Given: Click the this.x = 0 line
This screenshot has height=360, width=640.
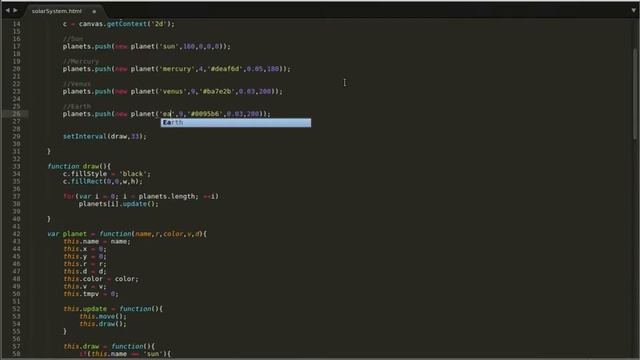Looking at the screenshot, I should pos(84,249).
